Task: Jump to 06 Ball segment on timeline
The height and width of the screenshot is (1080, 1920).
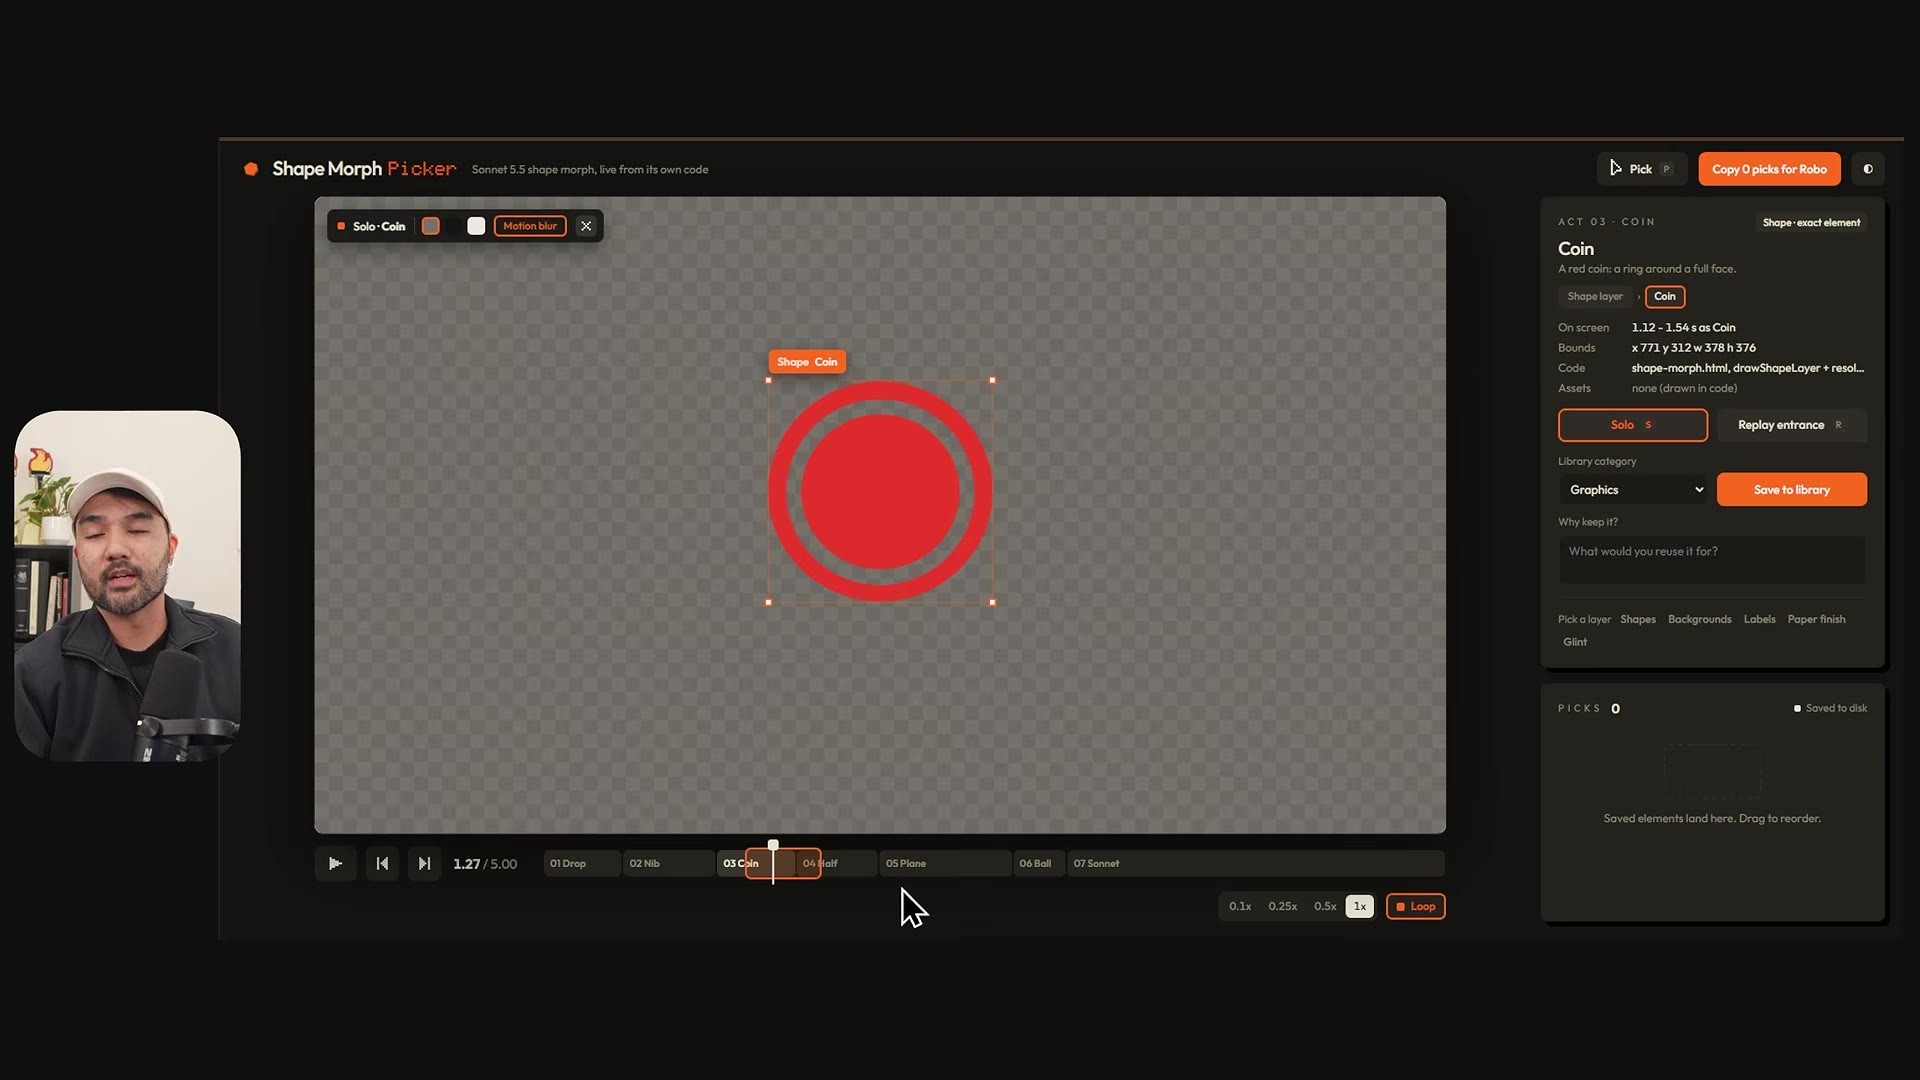Action: coord(1038,863)
